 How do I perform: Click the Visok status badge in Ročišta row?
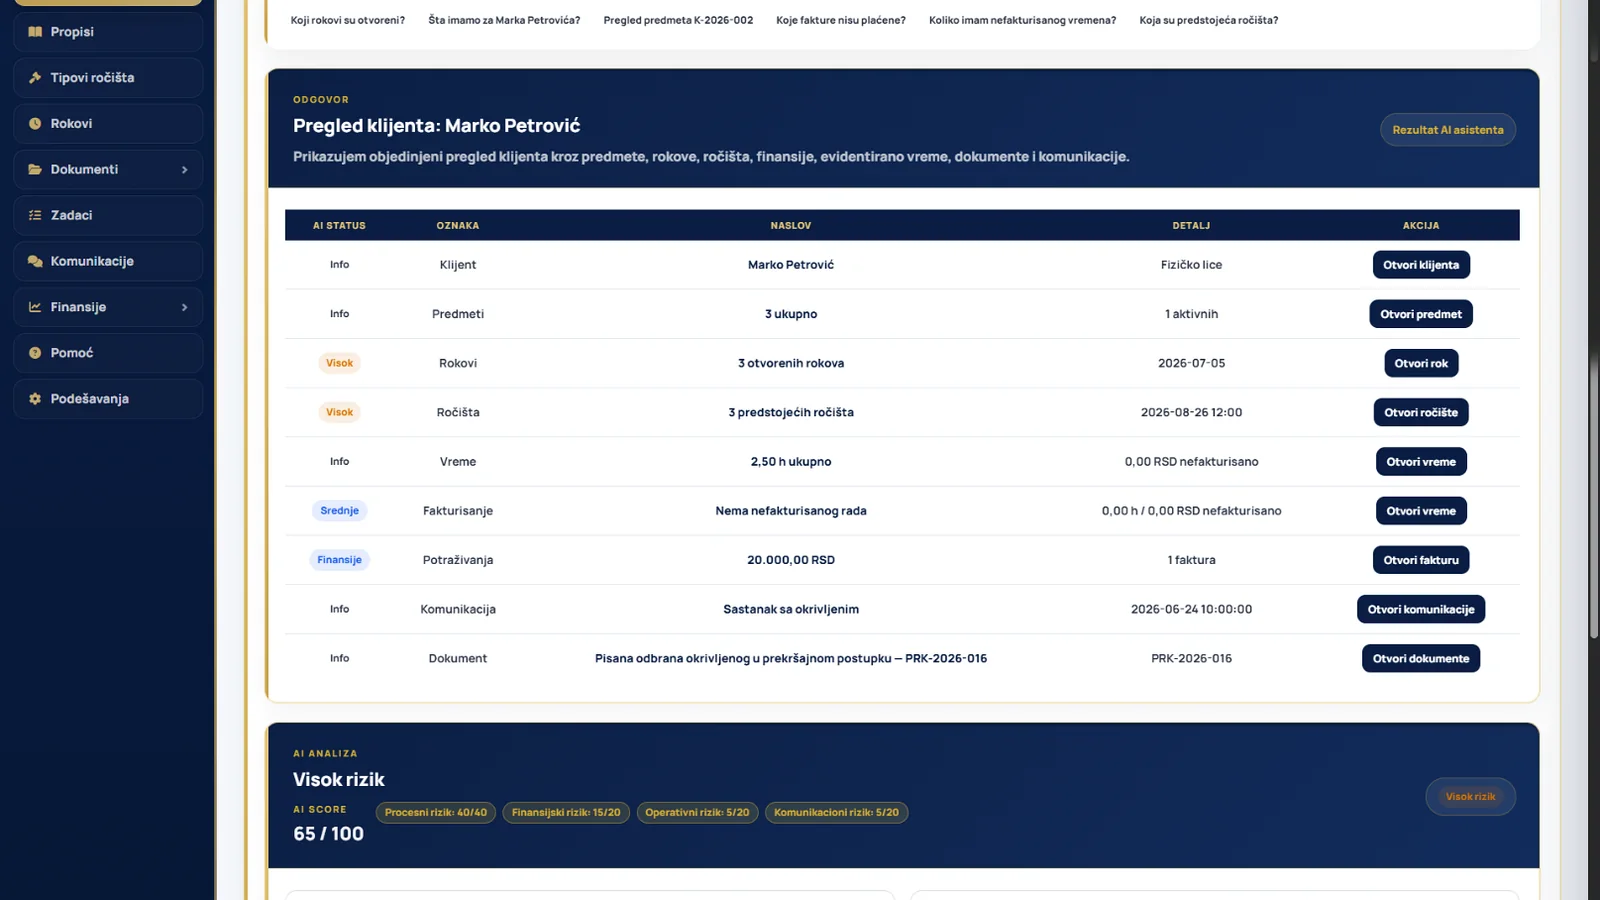(x=339, y=412)
